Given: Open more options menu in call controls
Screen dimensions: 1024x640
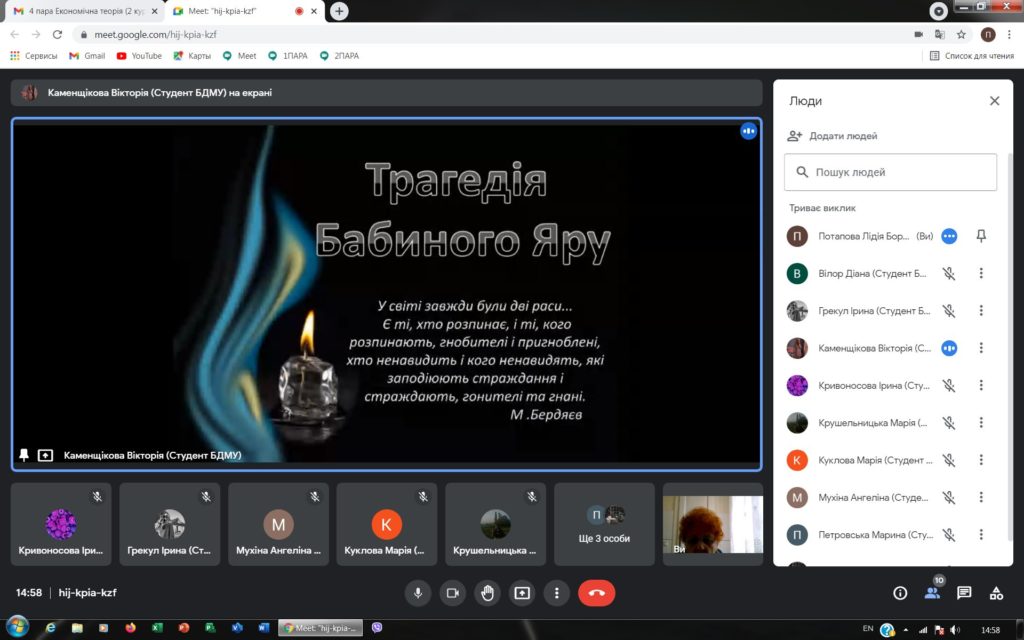Looking at the screenshot, I should (x=556, y=593).
